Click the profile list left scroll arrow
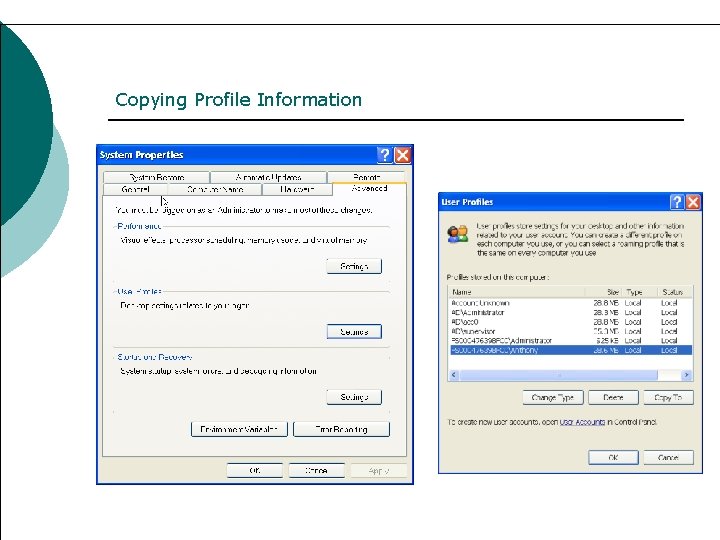Screen dimensions: 720x540 454,375
